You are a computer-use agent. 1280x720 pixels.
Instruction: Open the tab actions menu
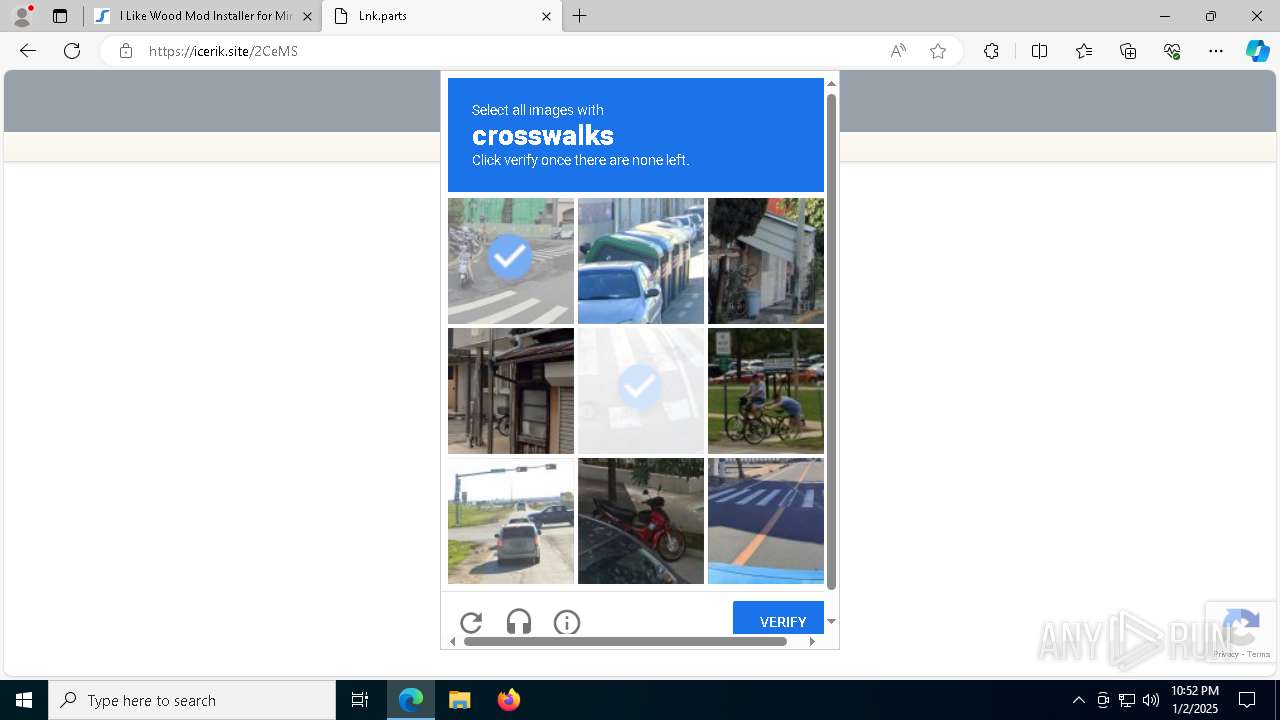coord(60,16)
